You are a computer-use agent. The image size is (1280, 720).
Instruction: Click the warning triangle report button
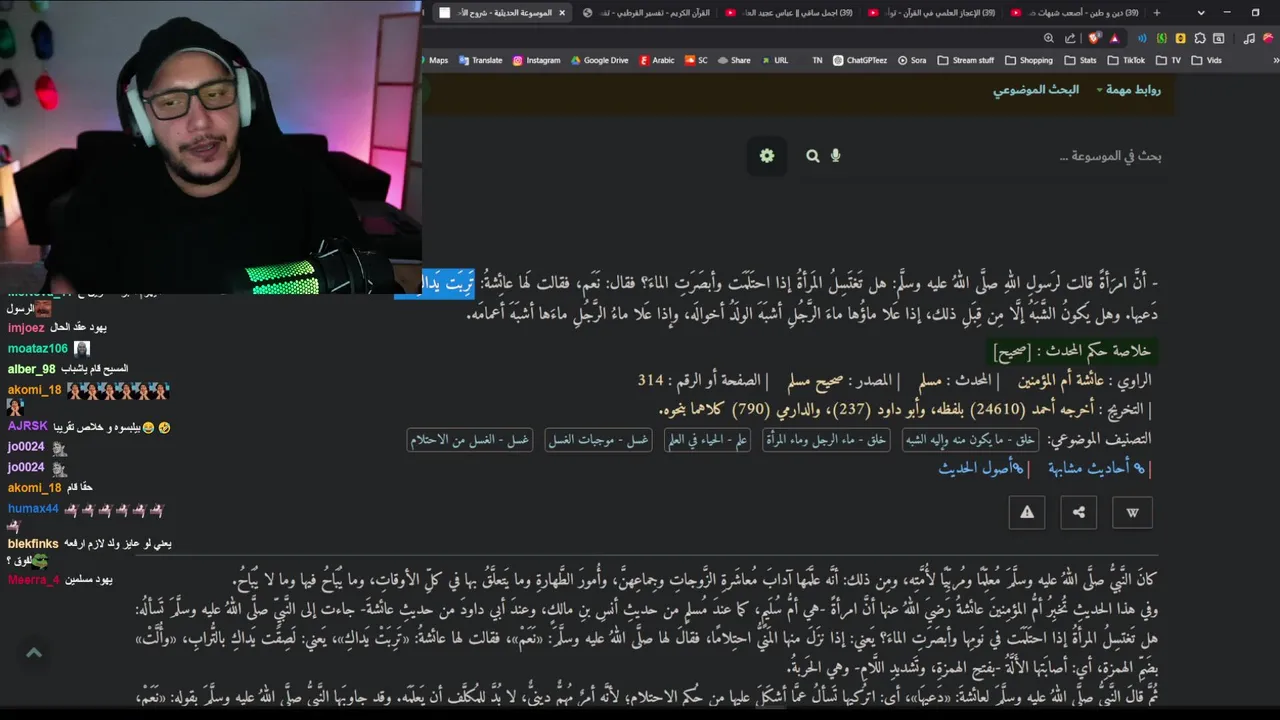pyautogui.click(x=1027, y=512)
